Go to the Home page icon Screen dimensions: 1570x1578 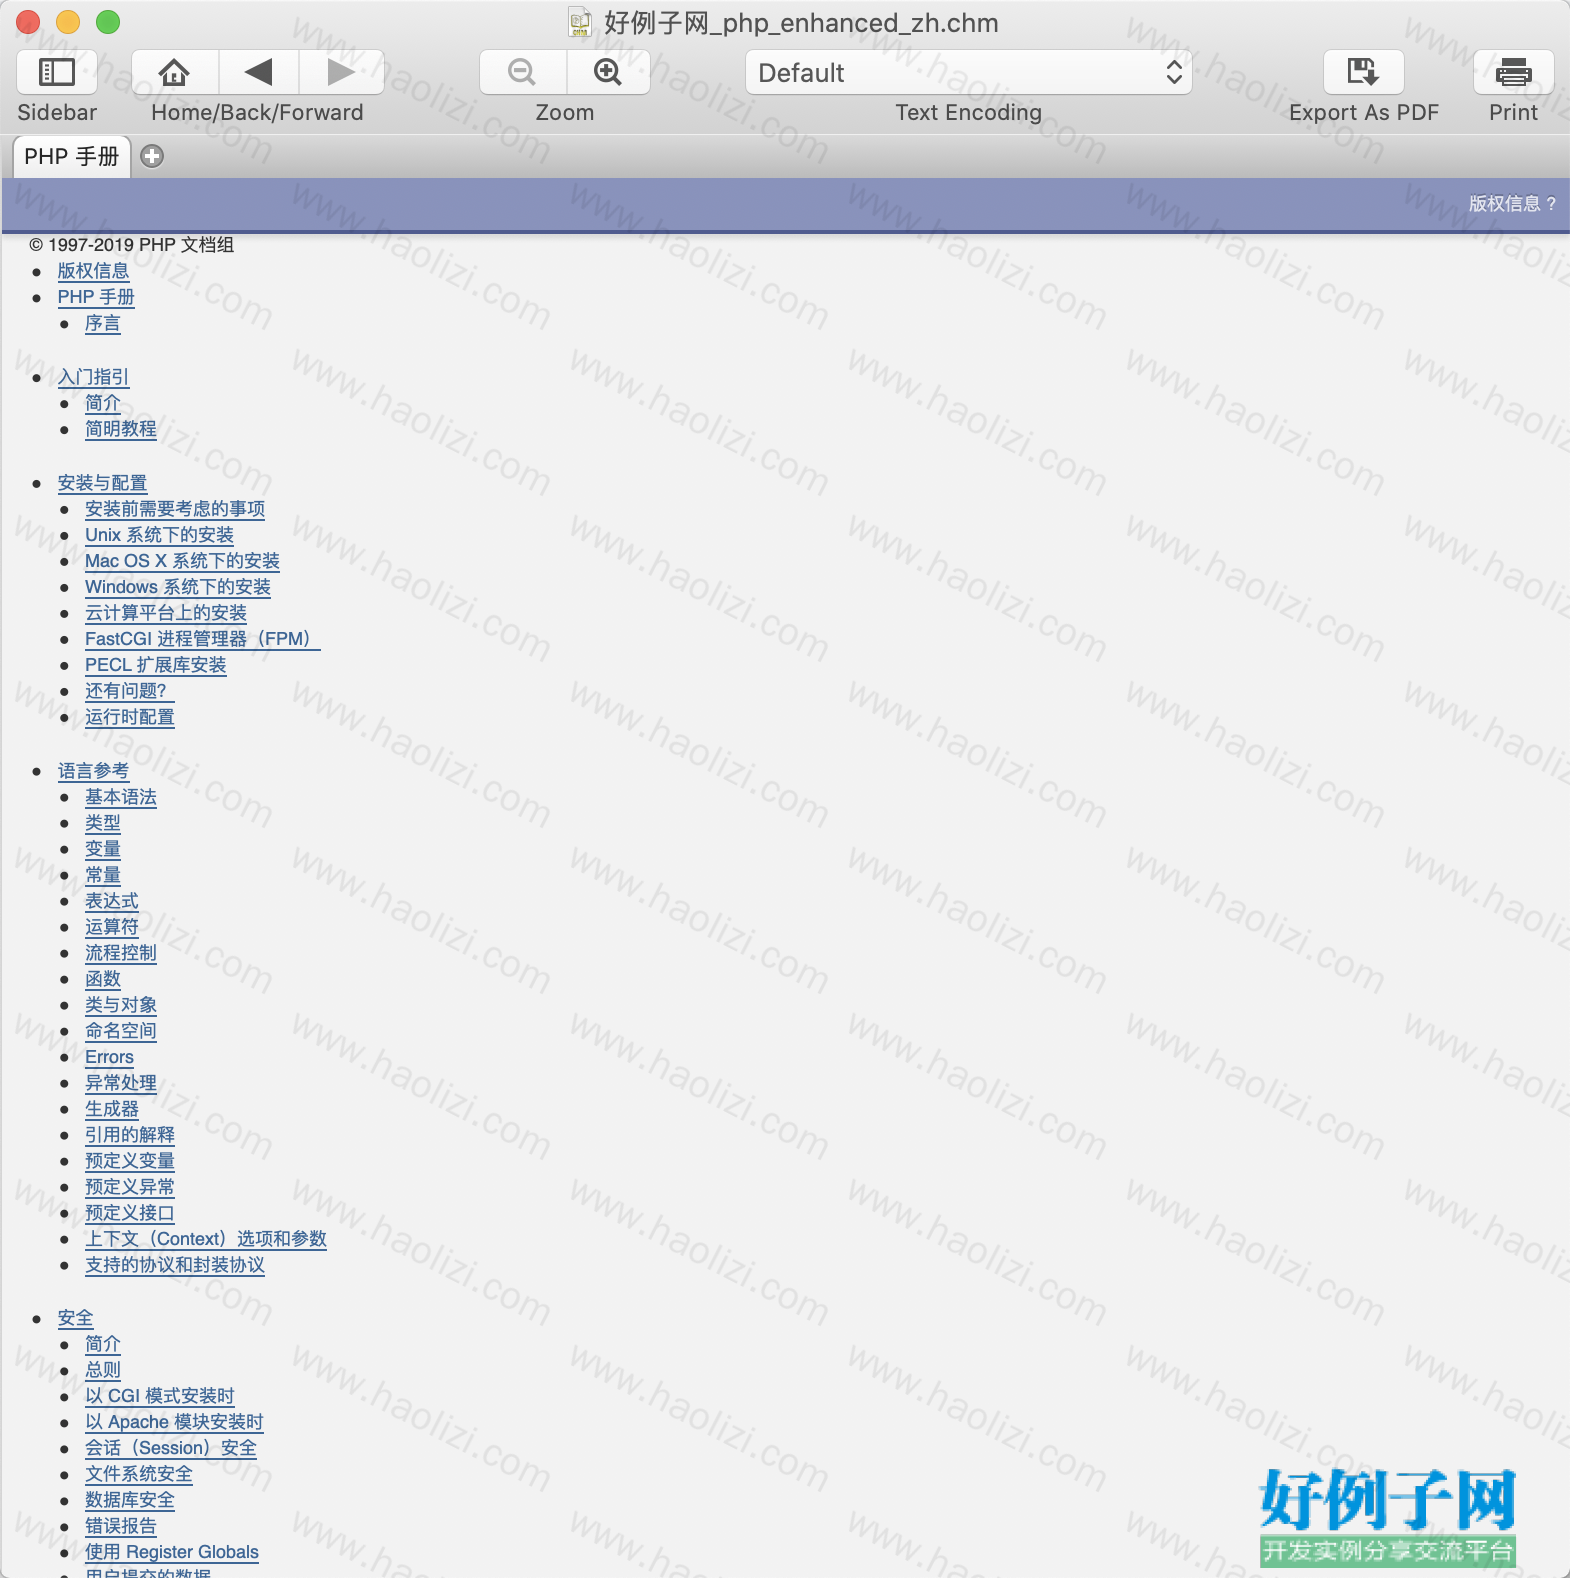coord(174,72)
